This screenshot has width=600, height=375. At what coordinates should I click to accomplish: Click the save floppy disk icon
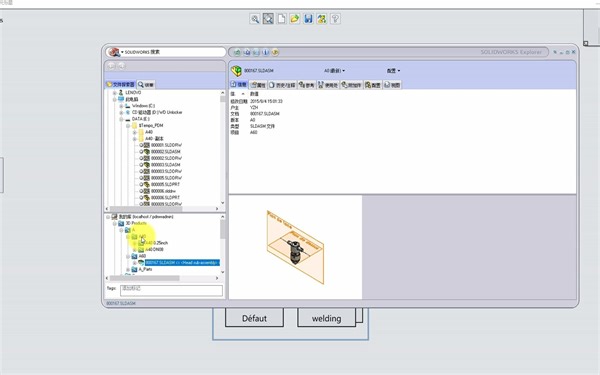click(308, 19)
